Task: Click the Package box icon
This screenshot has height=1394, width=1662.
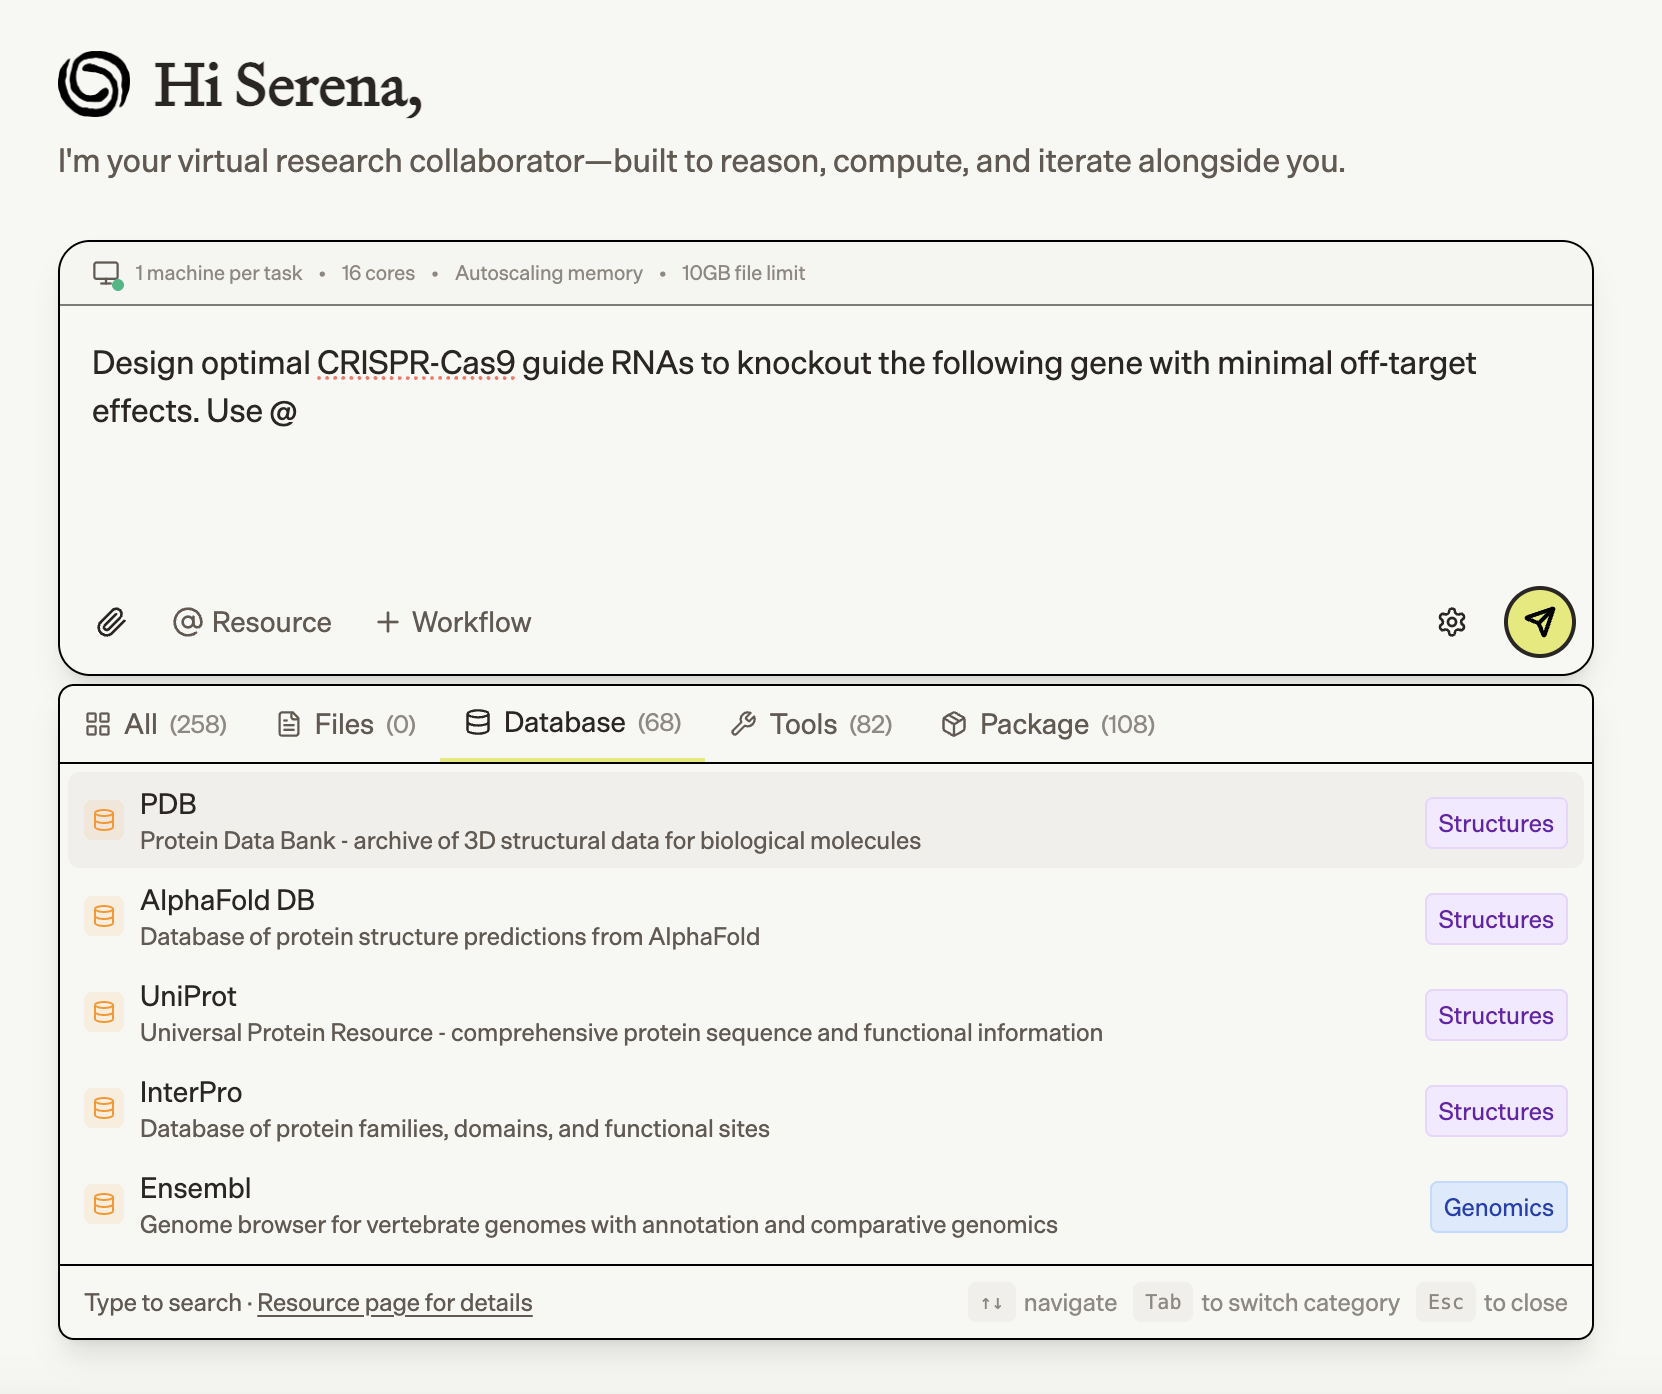Action: [x=955, y=723]
